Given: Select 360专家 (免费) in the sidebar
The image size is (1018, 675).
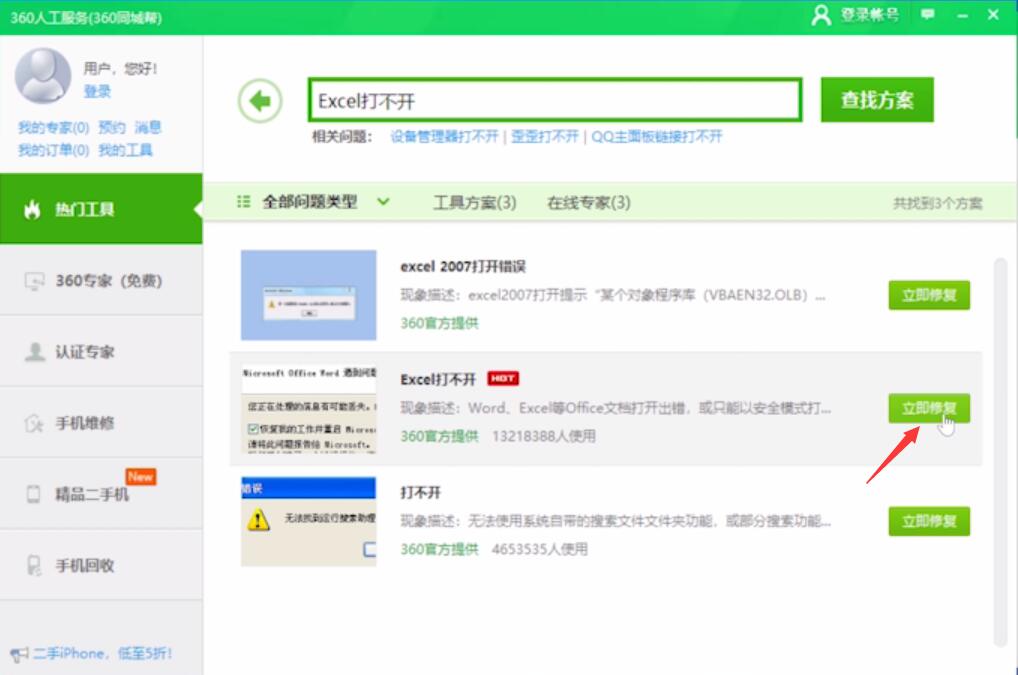Looking at the screenshot, I should (101, 280).
